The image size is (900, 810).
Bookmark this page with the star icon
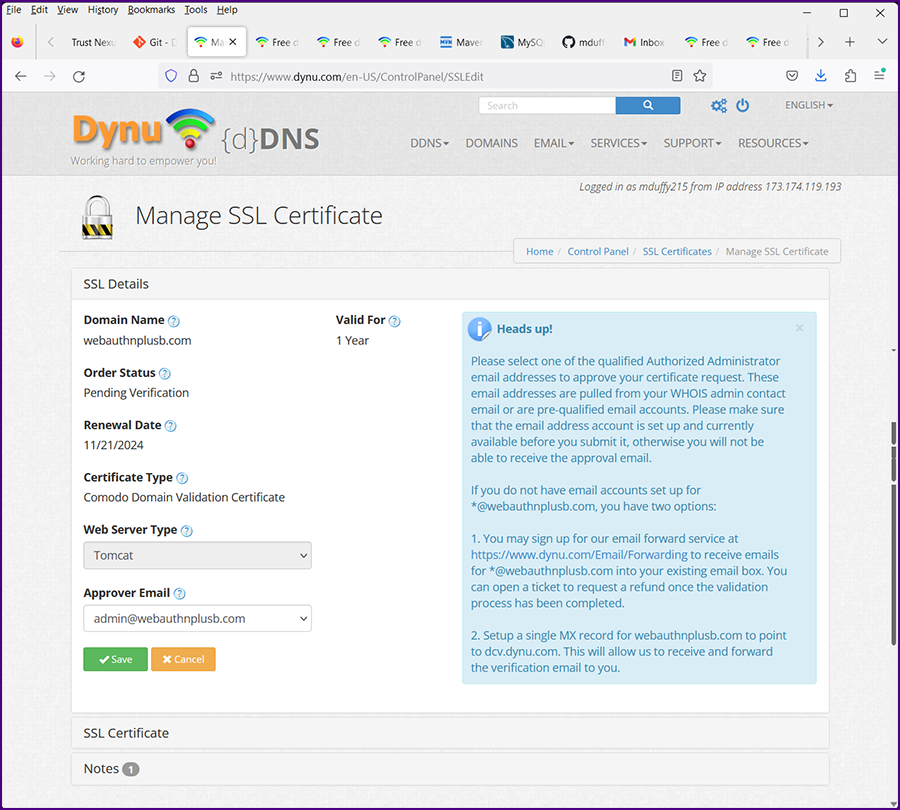[700, 76]
